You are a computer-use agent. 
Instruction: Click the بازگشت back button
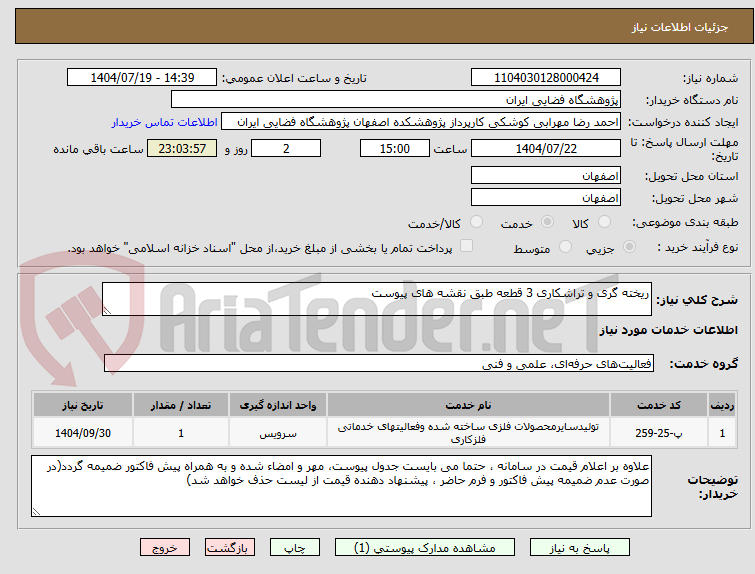coord(230,548)
